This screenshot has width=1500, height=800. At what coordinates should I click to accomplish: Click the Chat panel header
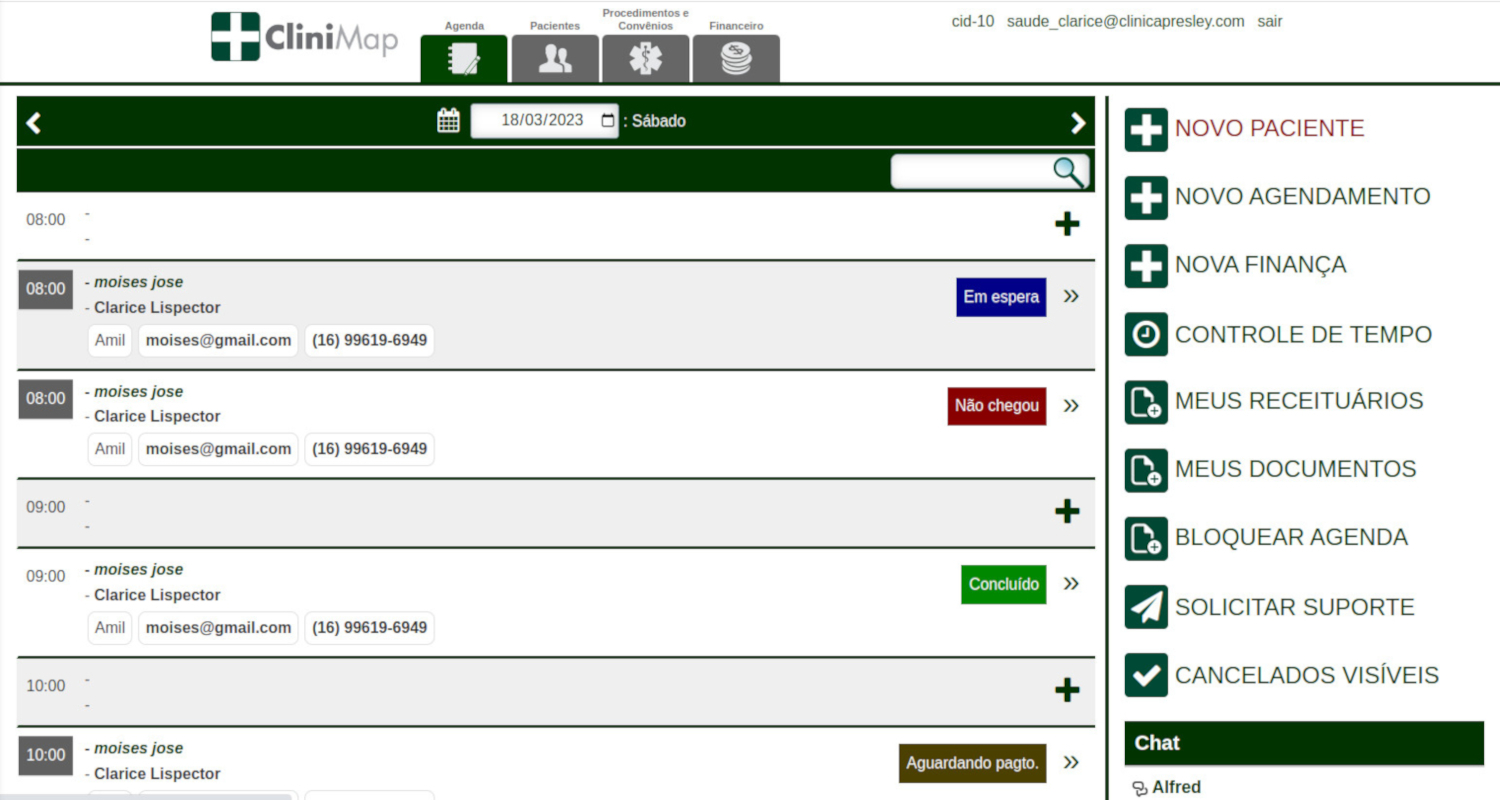[x=1304, y=743]
